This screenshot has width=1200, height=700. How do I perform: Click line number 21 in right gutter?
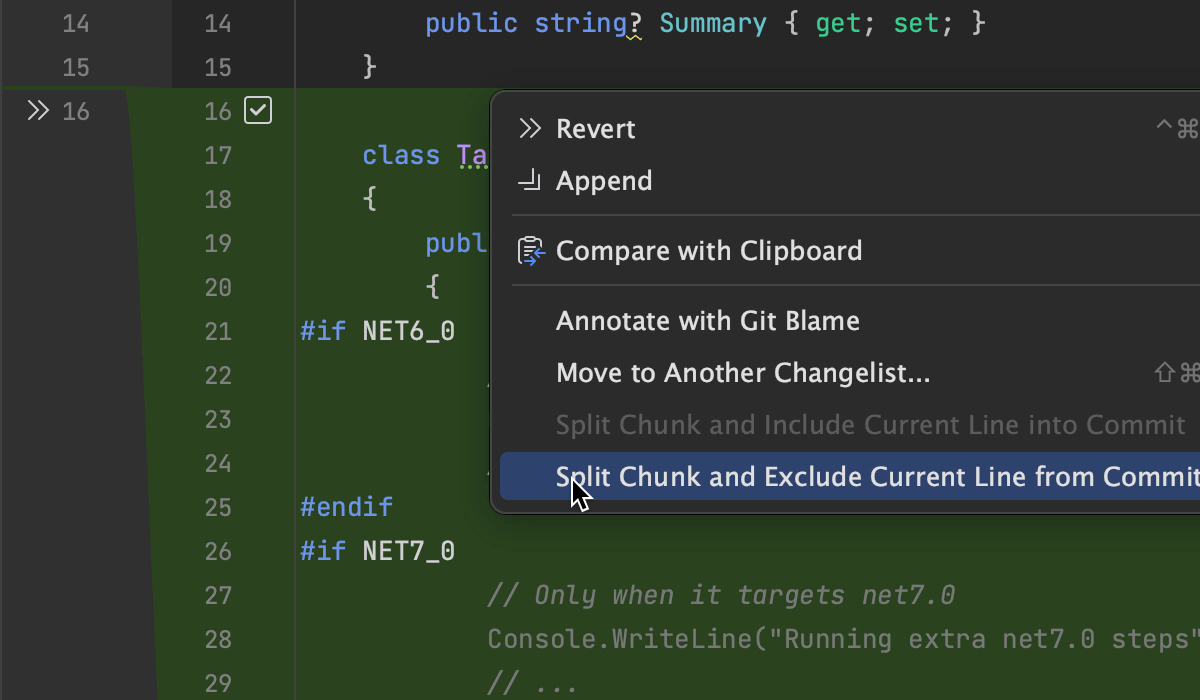click(218, 331)
